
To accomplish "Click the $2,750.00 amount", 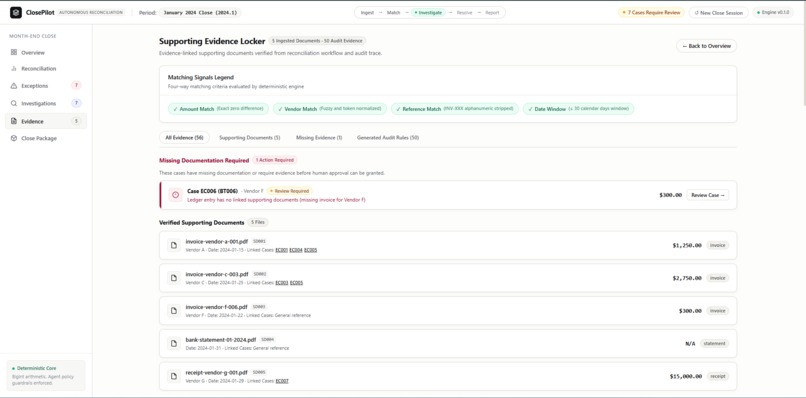I will (687, 278).
